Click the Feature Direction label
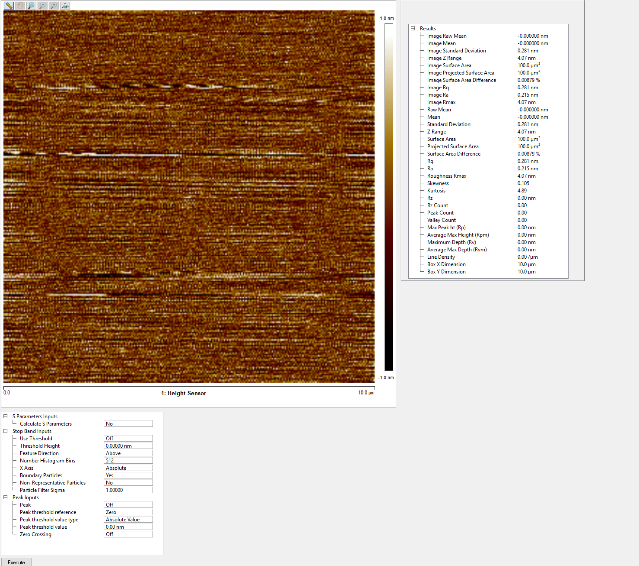This screenshot has height=566, width=639. point(39,453)
